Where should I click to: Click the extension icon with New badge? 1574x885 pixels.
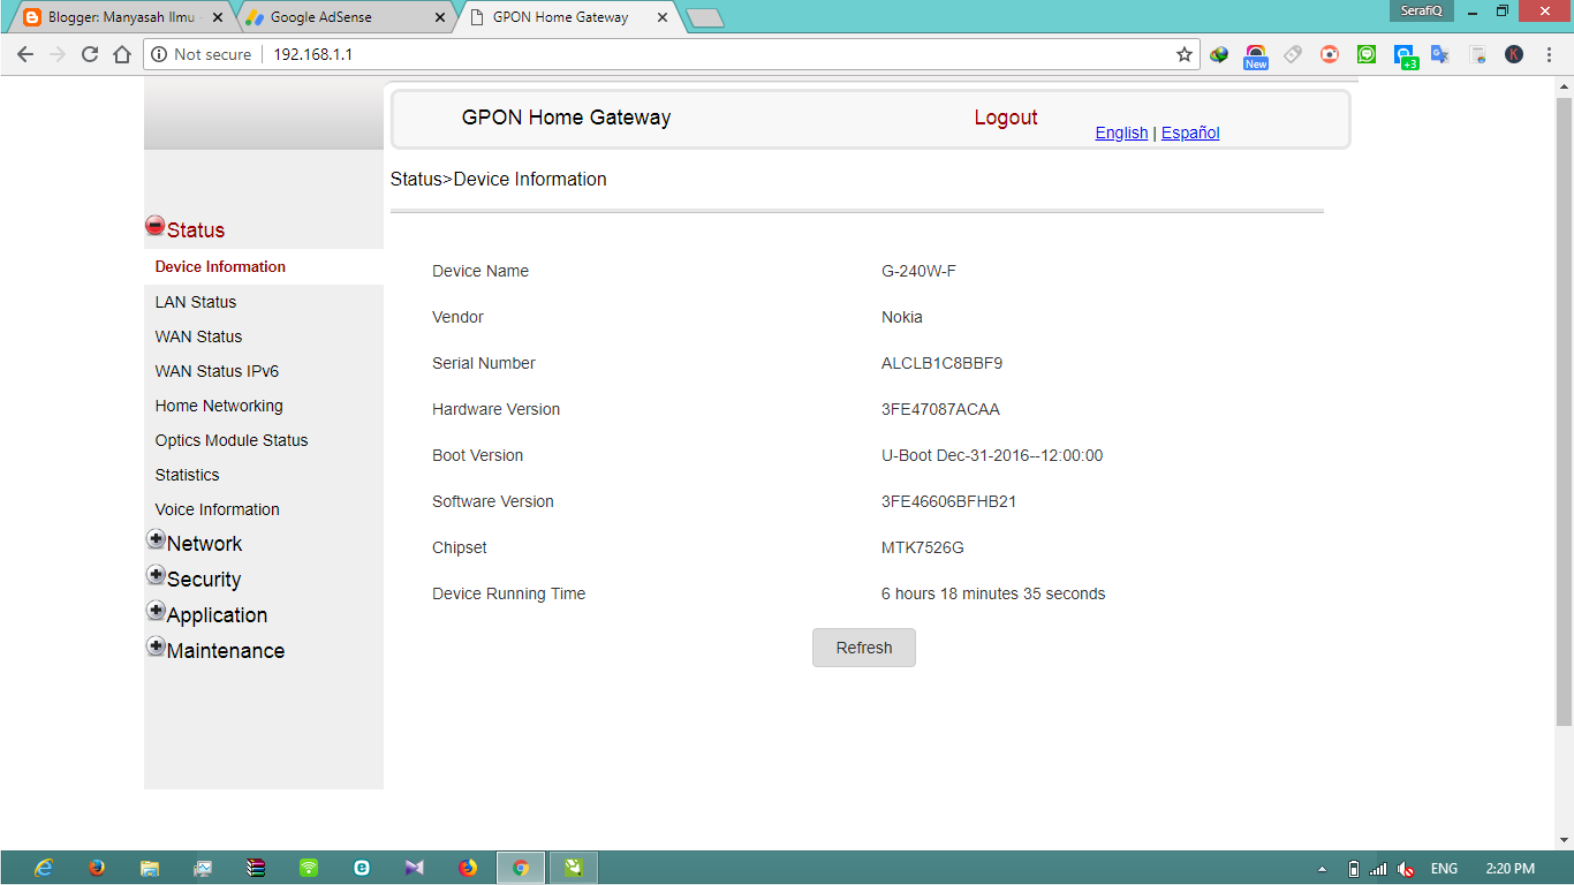pyautogui.click(x=1255, y=56)
